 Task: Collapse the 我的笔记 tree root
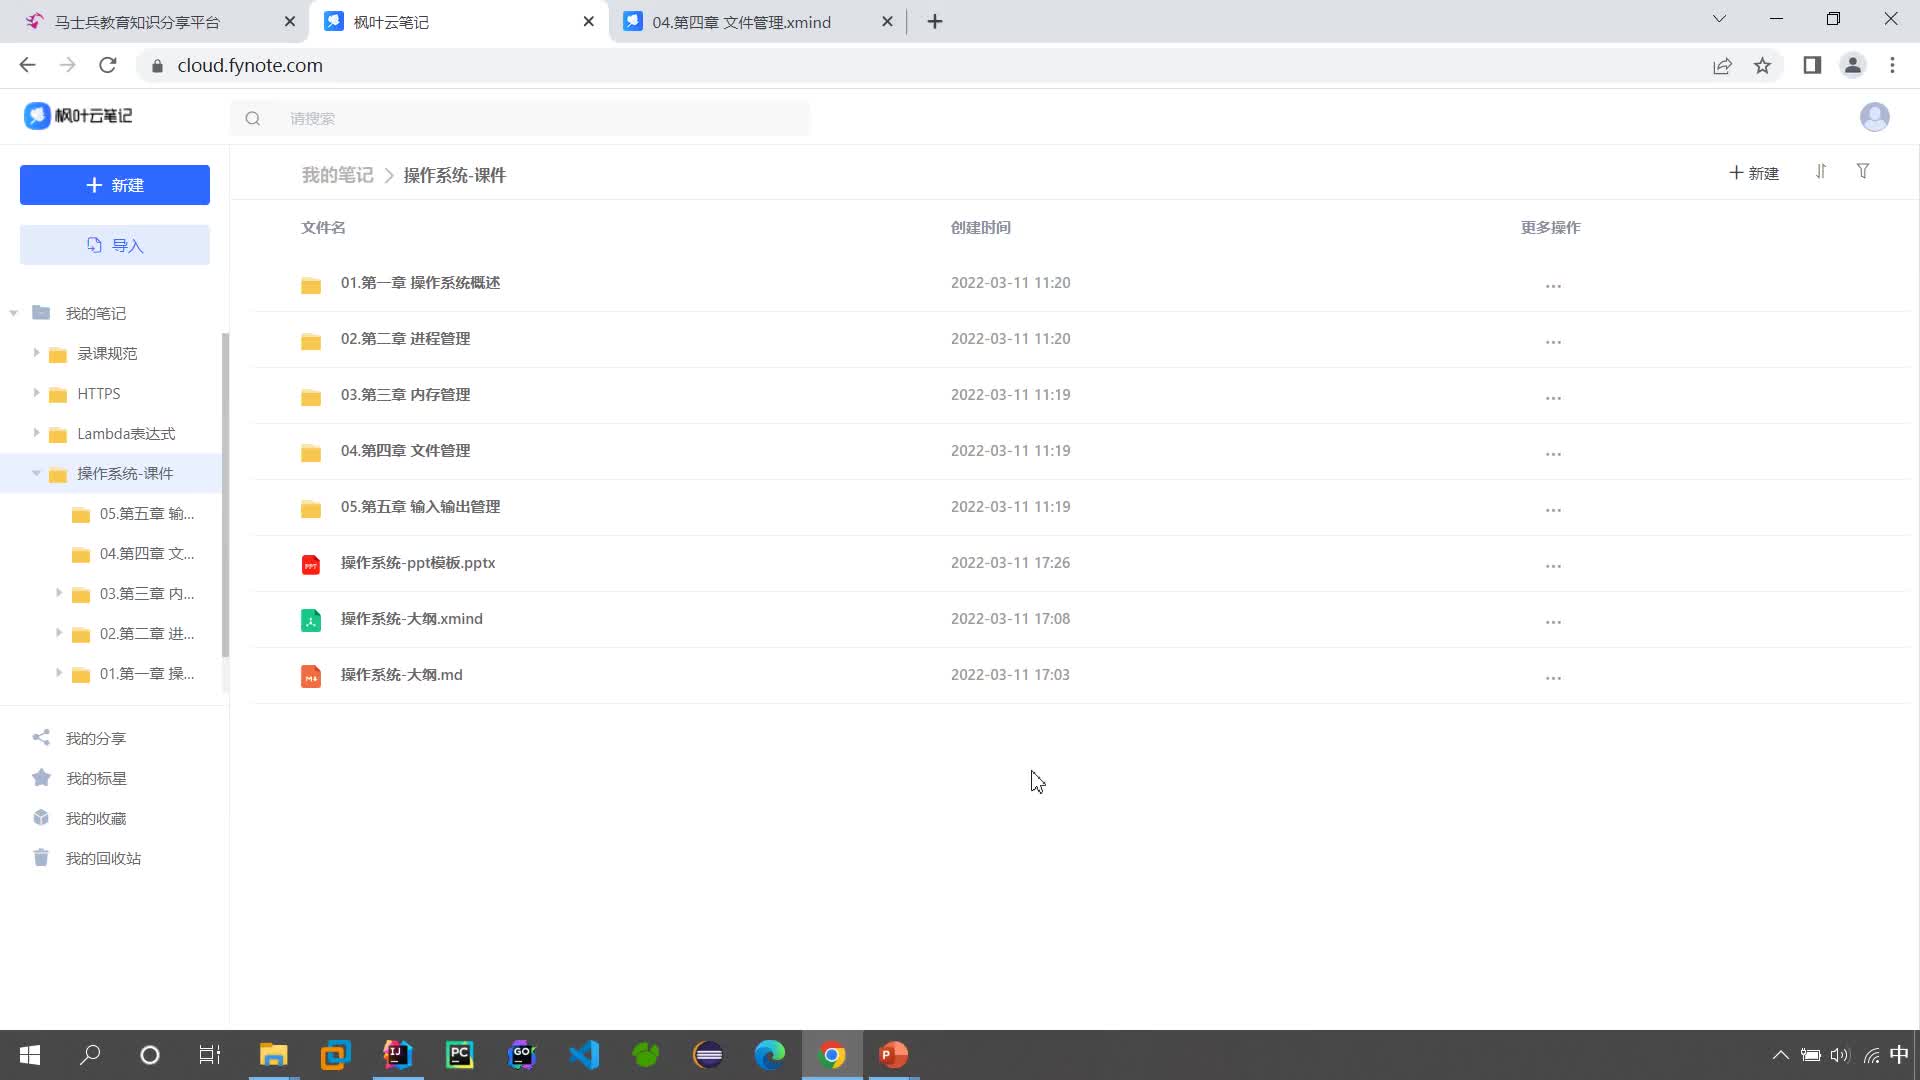coord(14,313)
